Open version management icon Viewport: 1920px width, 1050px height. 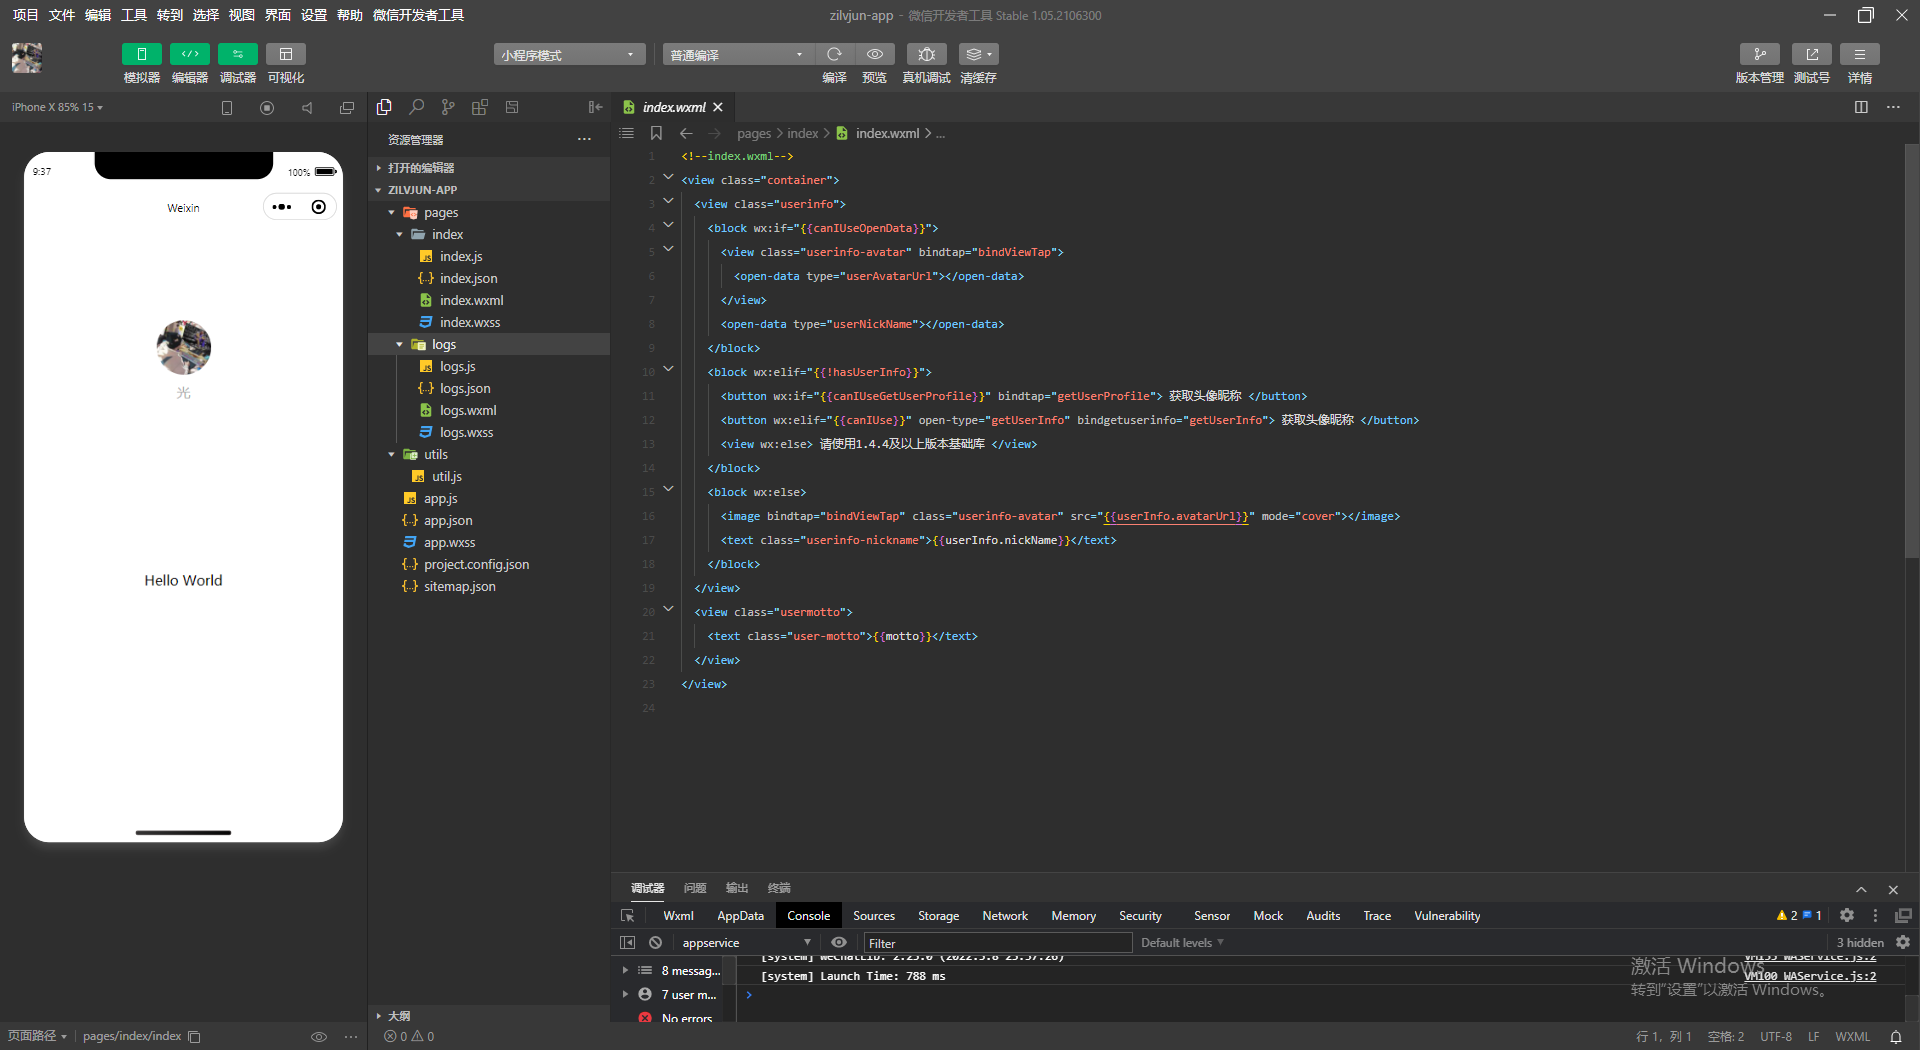click(x=1759, y=54)
